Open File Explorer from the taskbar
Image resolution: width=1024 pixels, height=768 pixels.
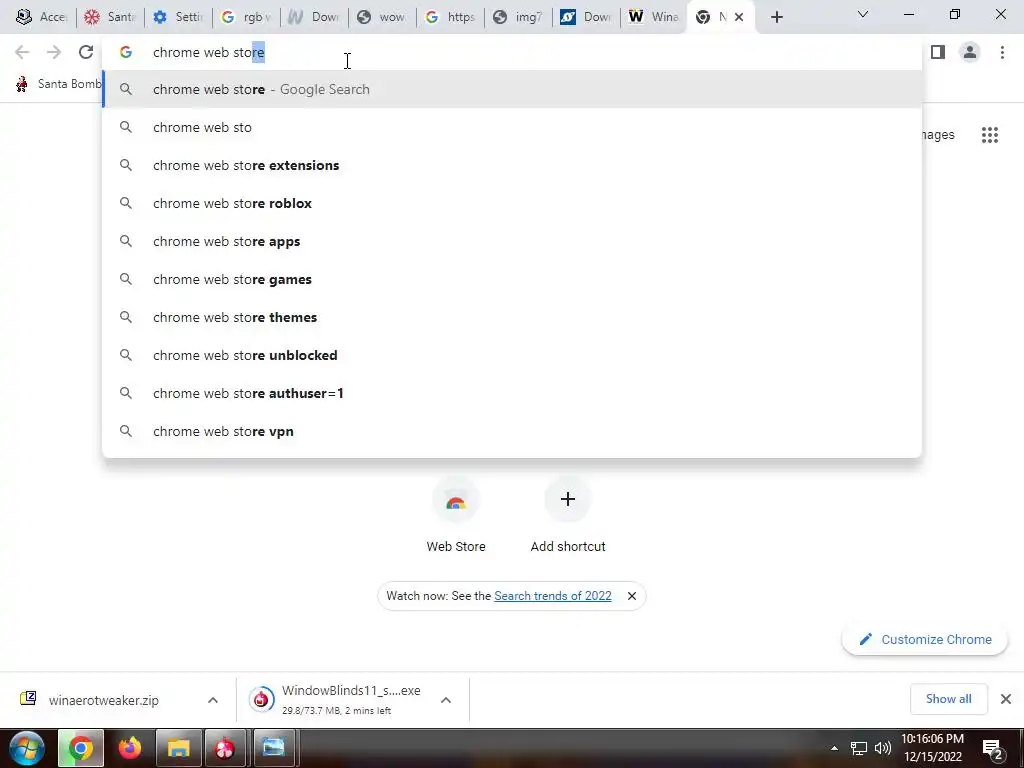[178, 748]
